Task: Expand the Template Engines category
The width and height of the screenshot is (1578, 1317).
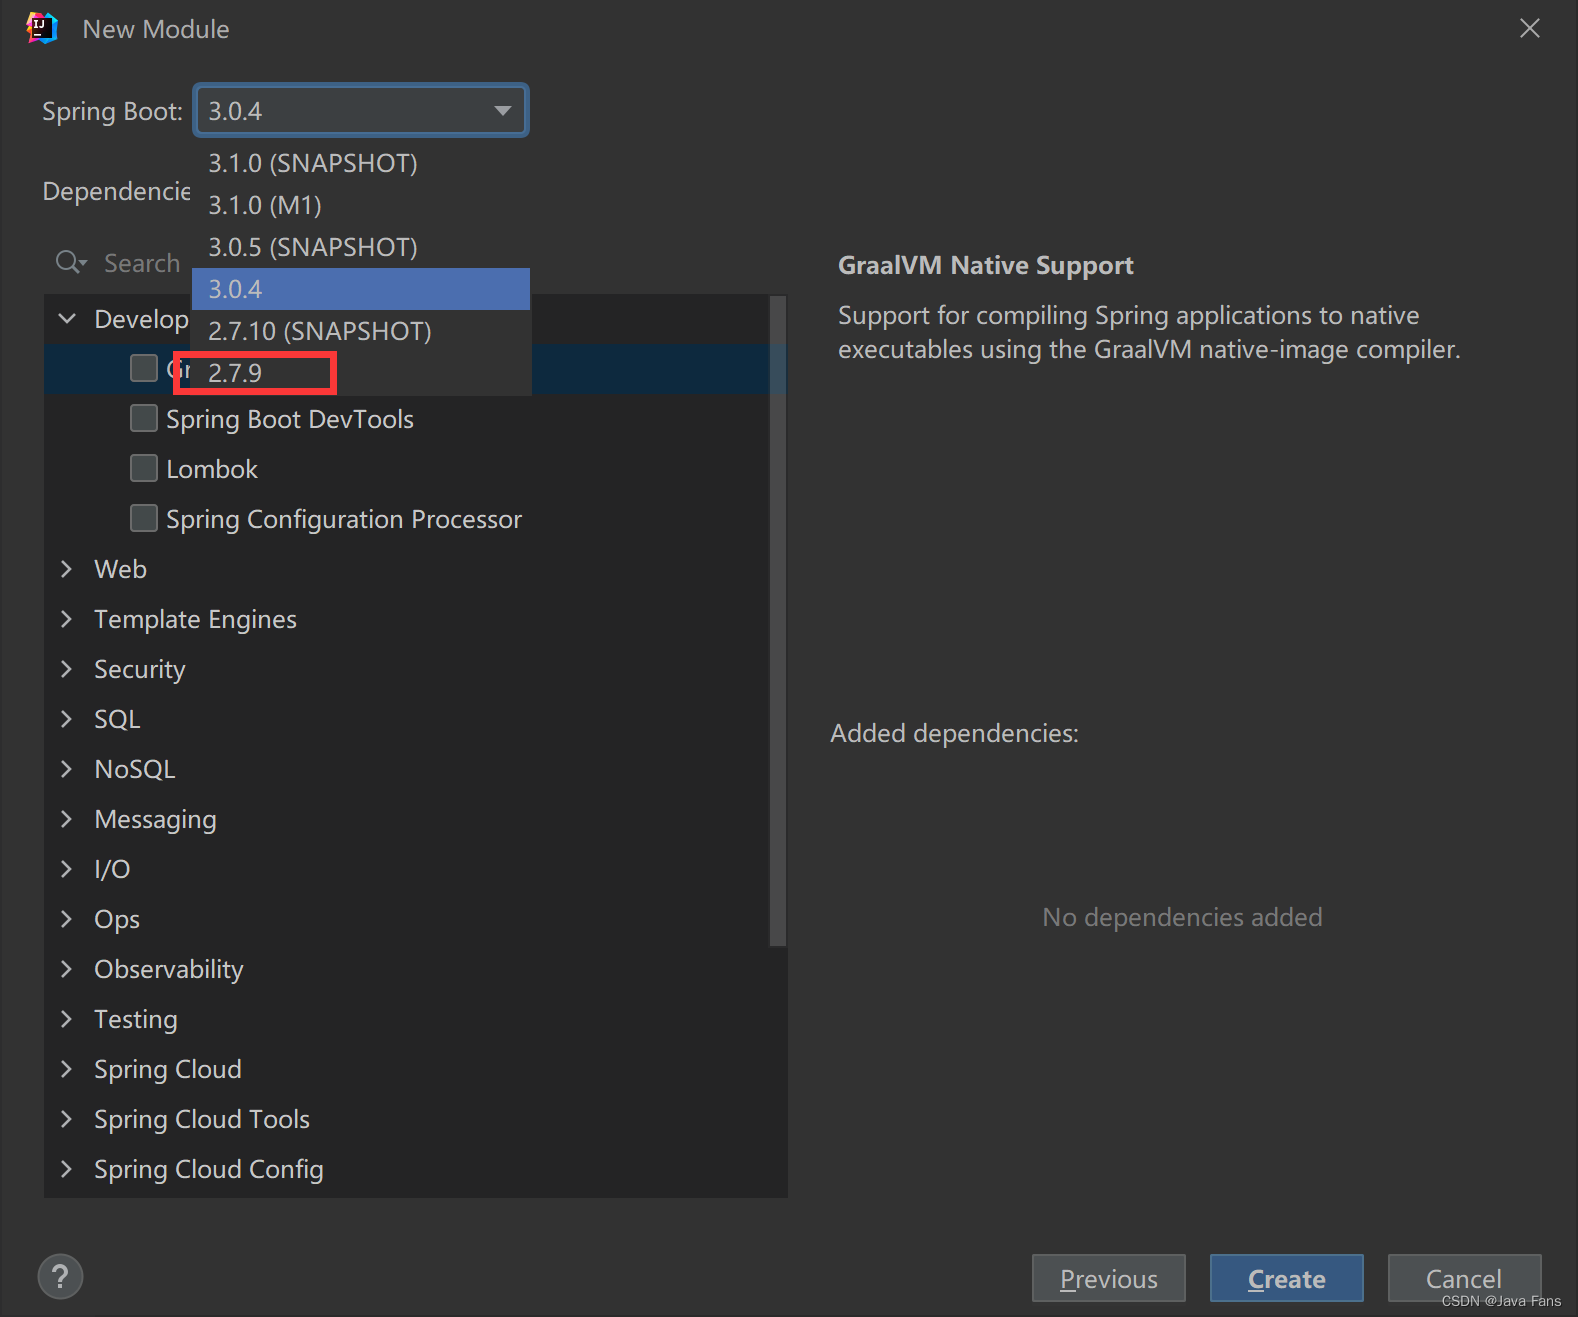Action: [x=67, y=619]
